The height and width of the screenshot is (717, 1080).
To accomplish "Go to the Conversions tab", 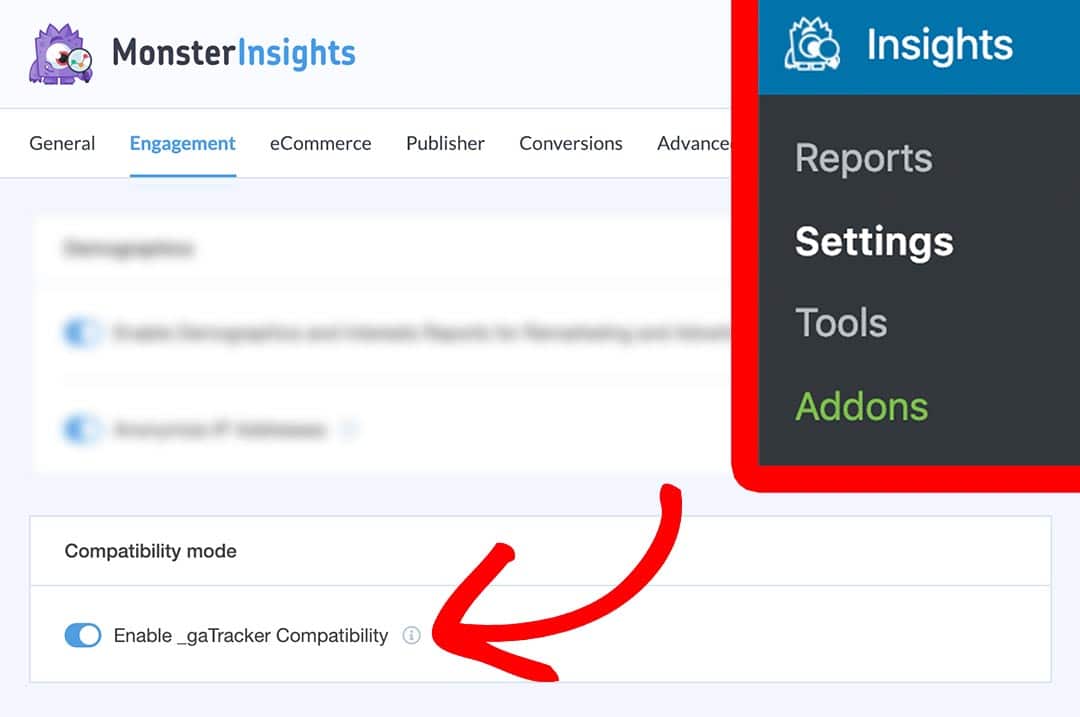I will (571, 144).
